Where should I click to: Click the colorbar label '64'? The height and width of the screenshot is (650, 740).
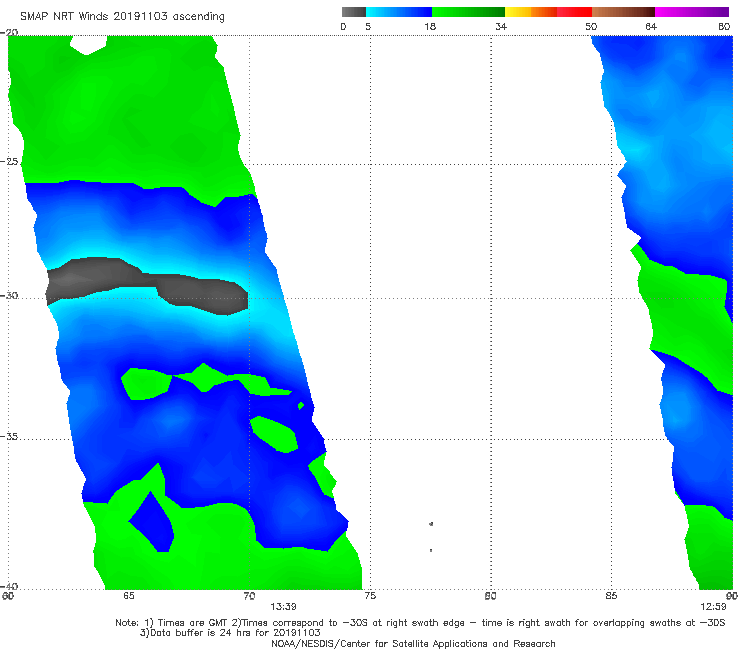pos(651,27)
